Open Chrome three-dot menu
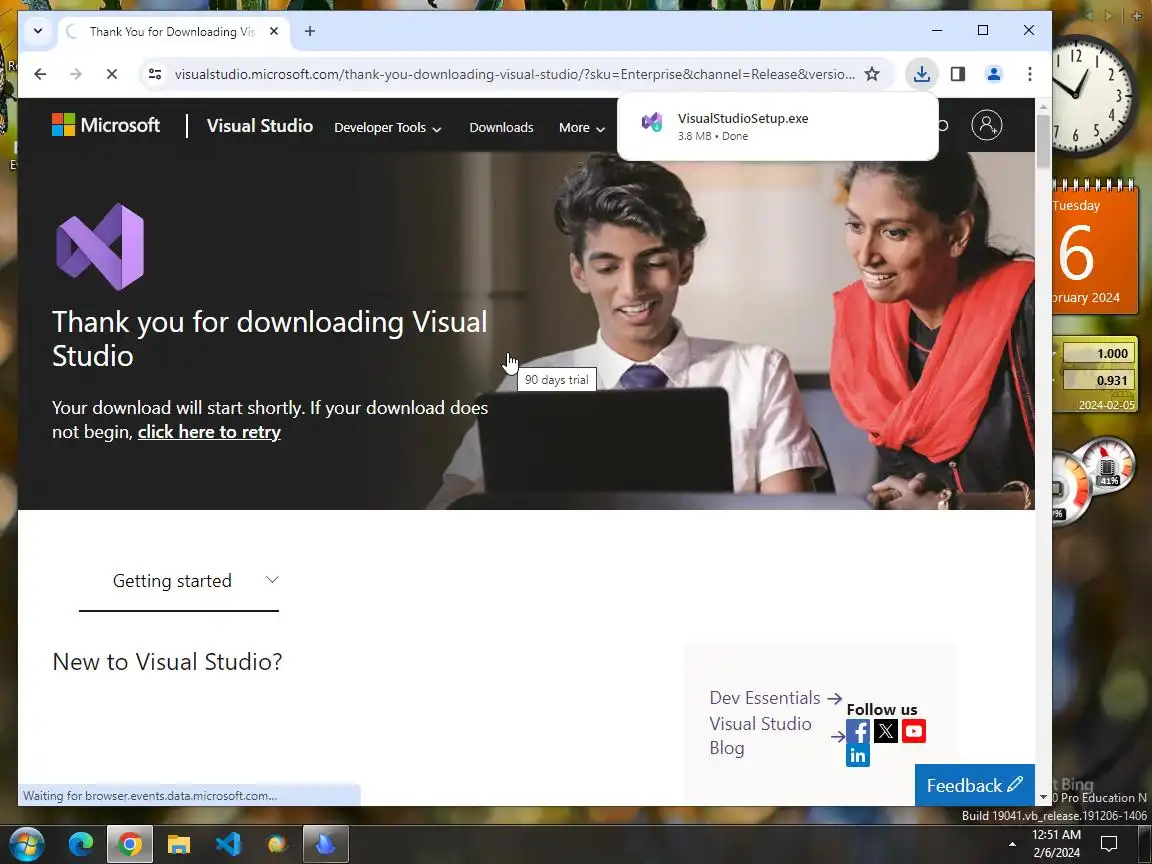Image resolution: width=1152 pixels, height=864 pixels. click(x=1029, y=74)
